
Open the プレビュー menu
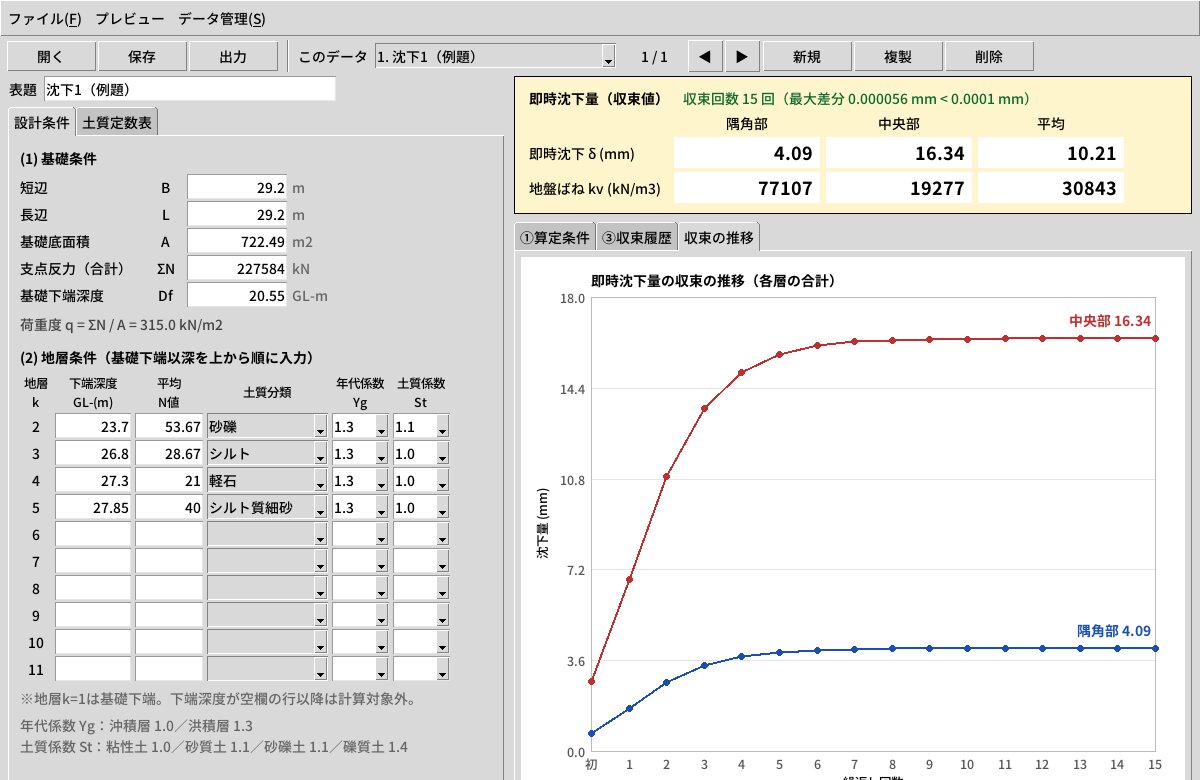[130, 18]
